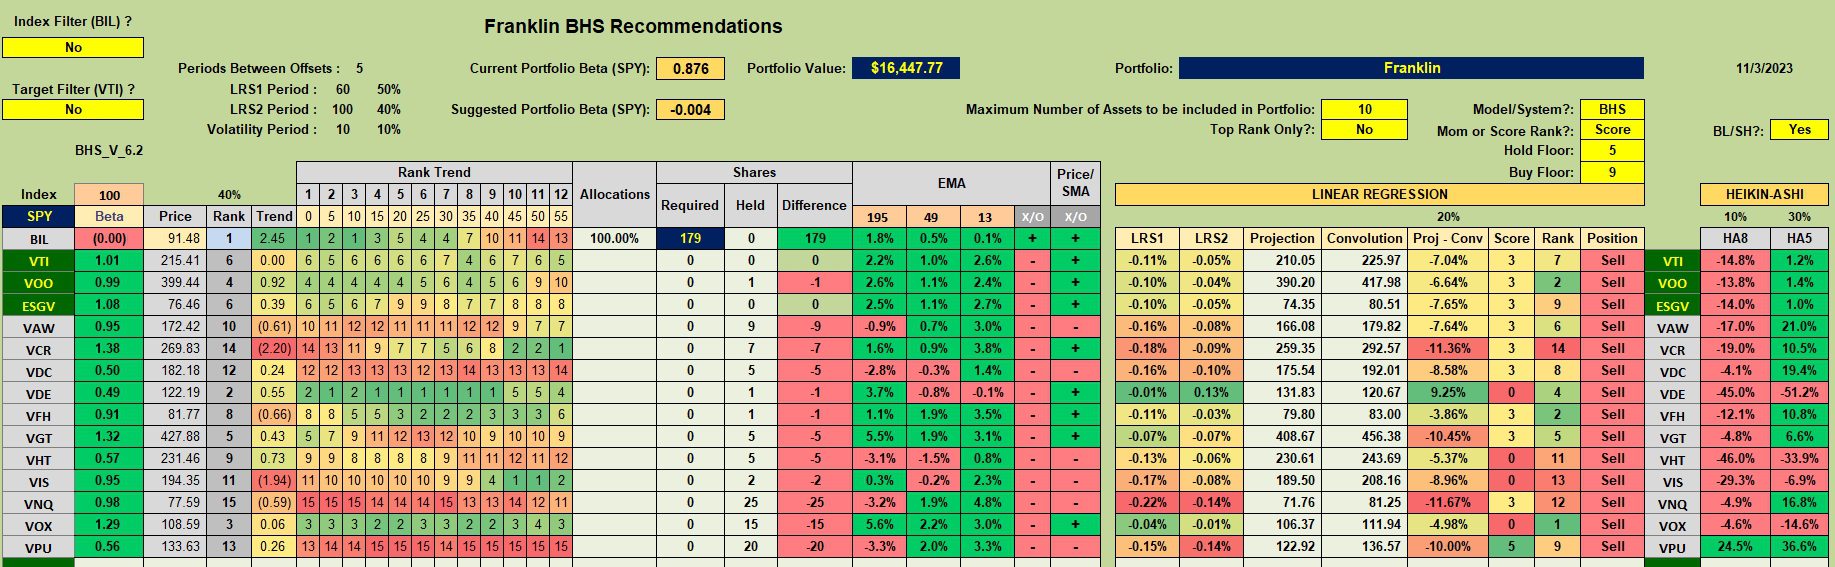Click the Maximum Number of Assets value 10
The height and width of the screenshot is (567, 1835).
1364,109
